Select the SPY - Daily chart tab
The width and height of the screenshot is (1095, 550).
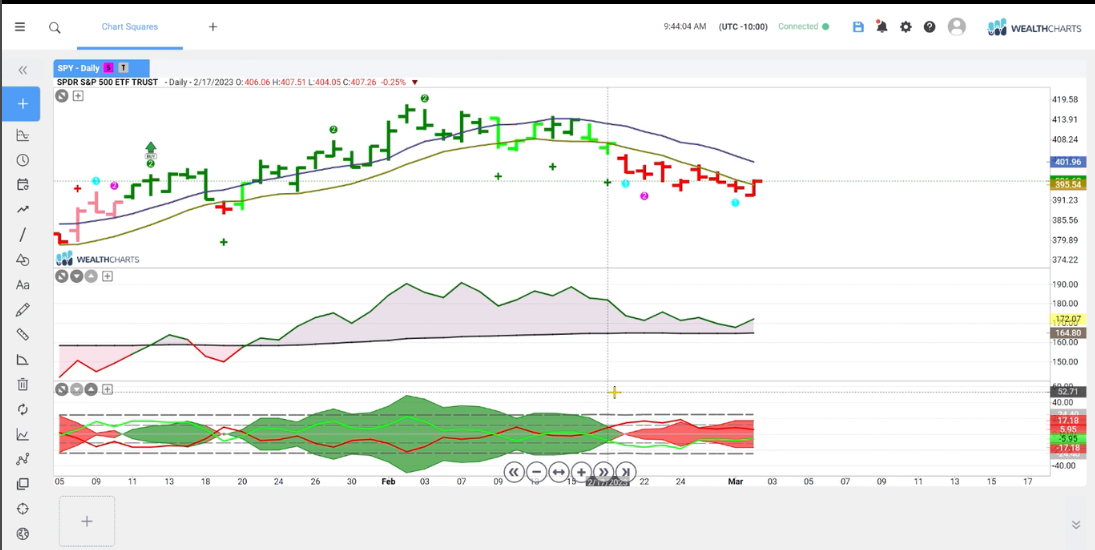101,68
